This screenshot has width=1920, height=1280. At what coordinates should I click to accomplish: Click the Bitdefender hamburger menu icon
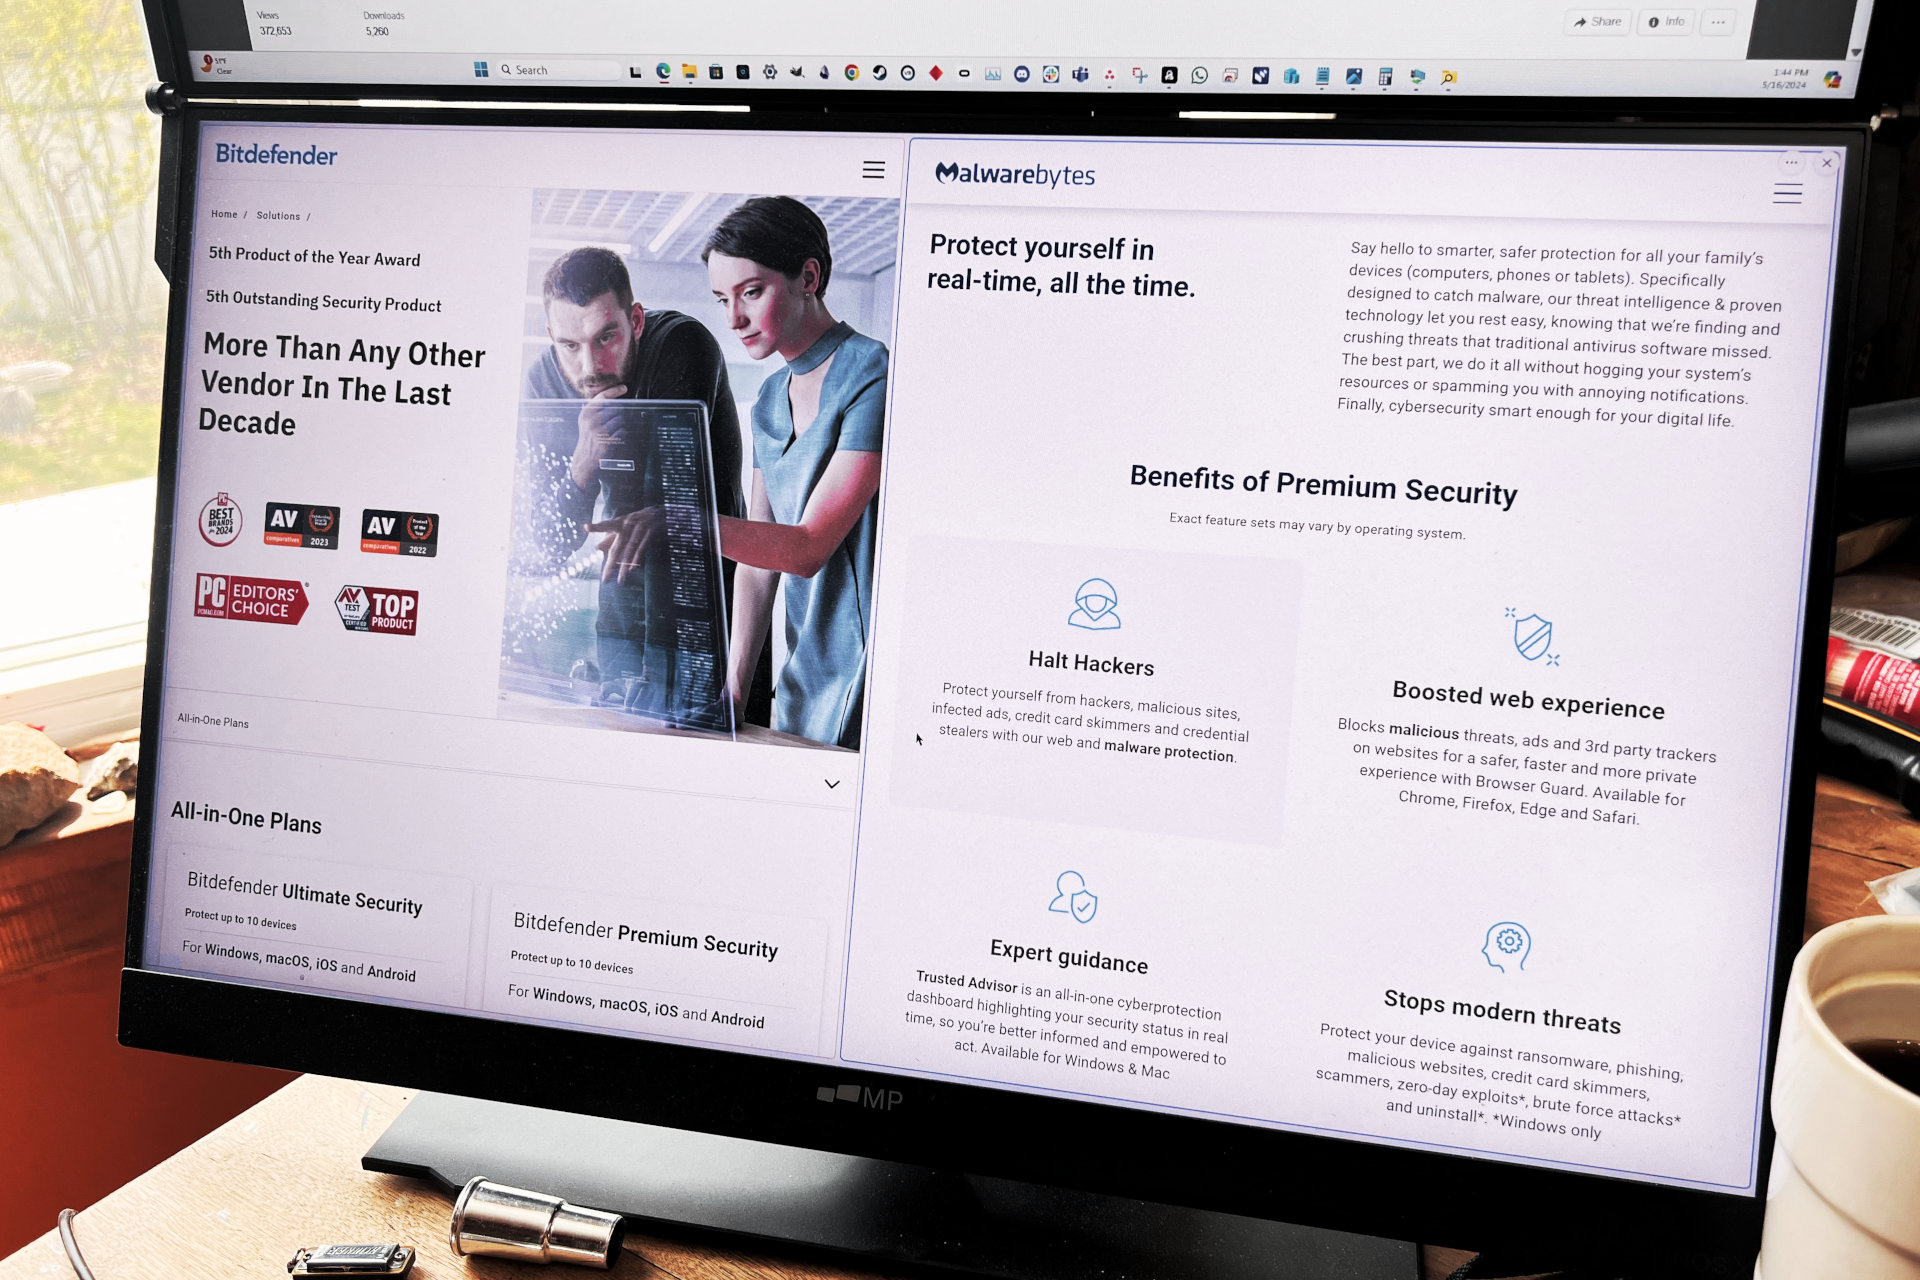(871, 170)
